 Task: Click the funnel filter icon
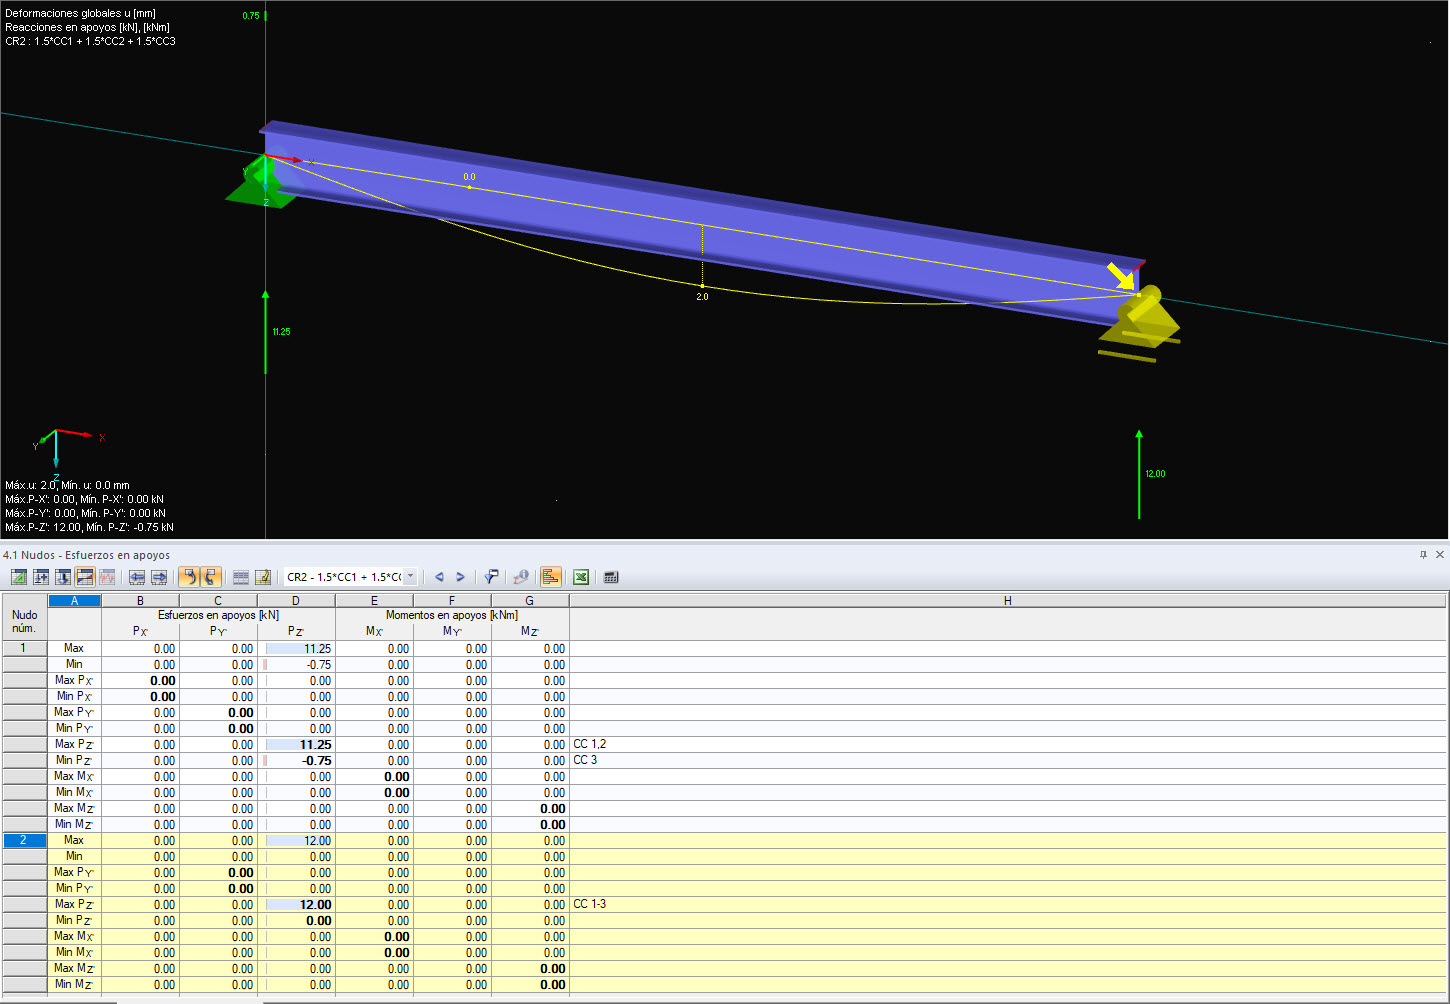point(491,577)
